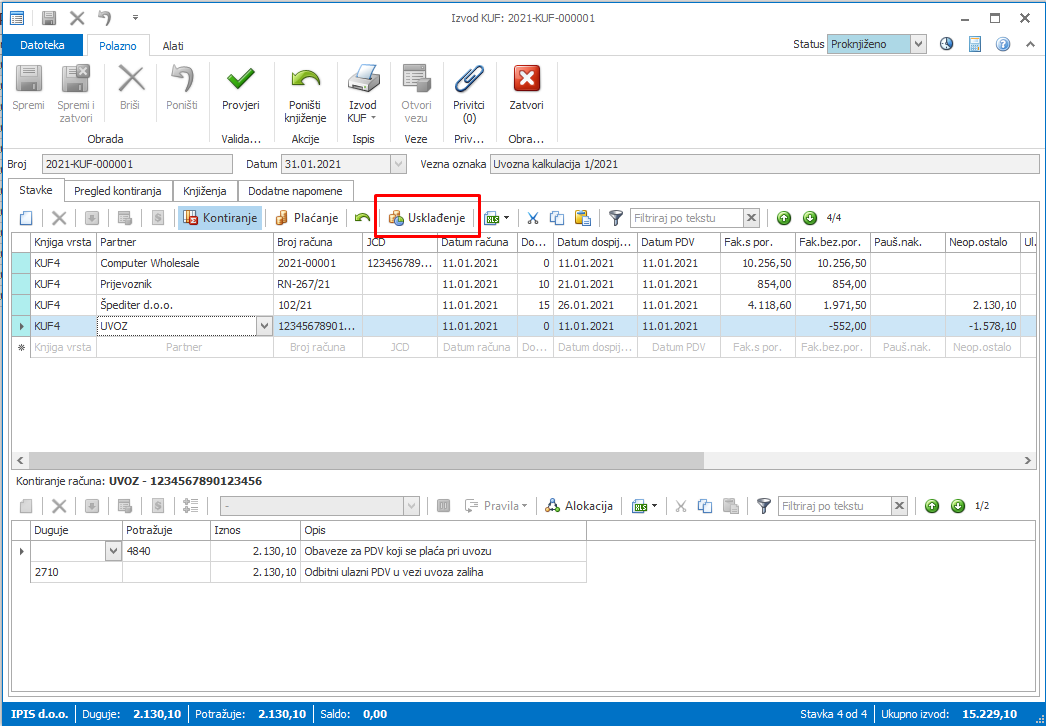Click the Datum dospijeća column header

(x=595, y=242)
